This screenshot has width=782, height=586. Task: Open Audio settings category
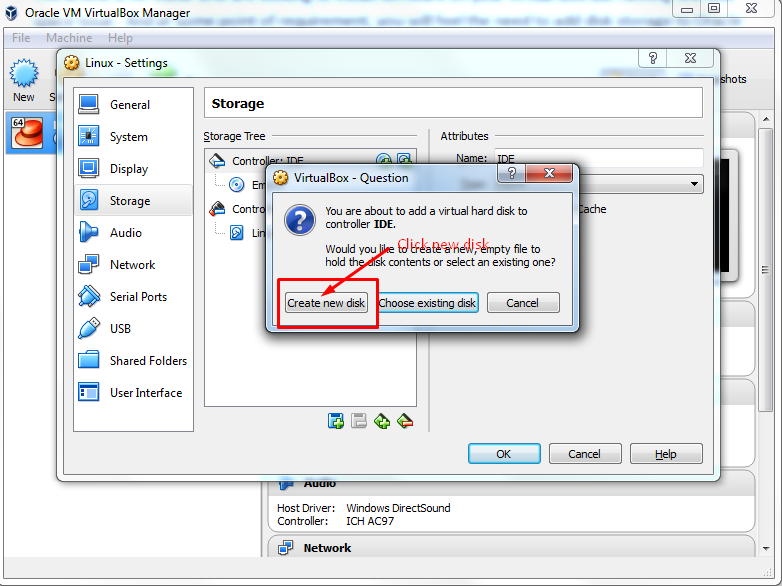tap(133, 232)
